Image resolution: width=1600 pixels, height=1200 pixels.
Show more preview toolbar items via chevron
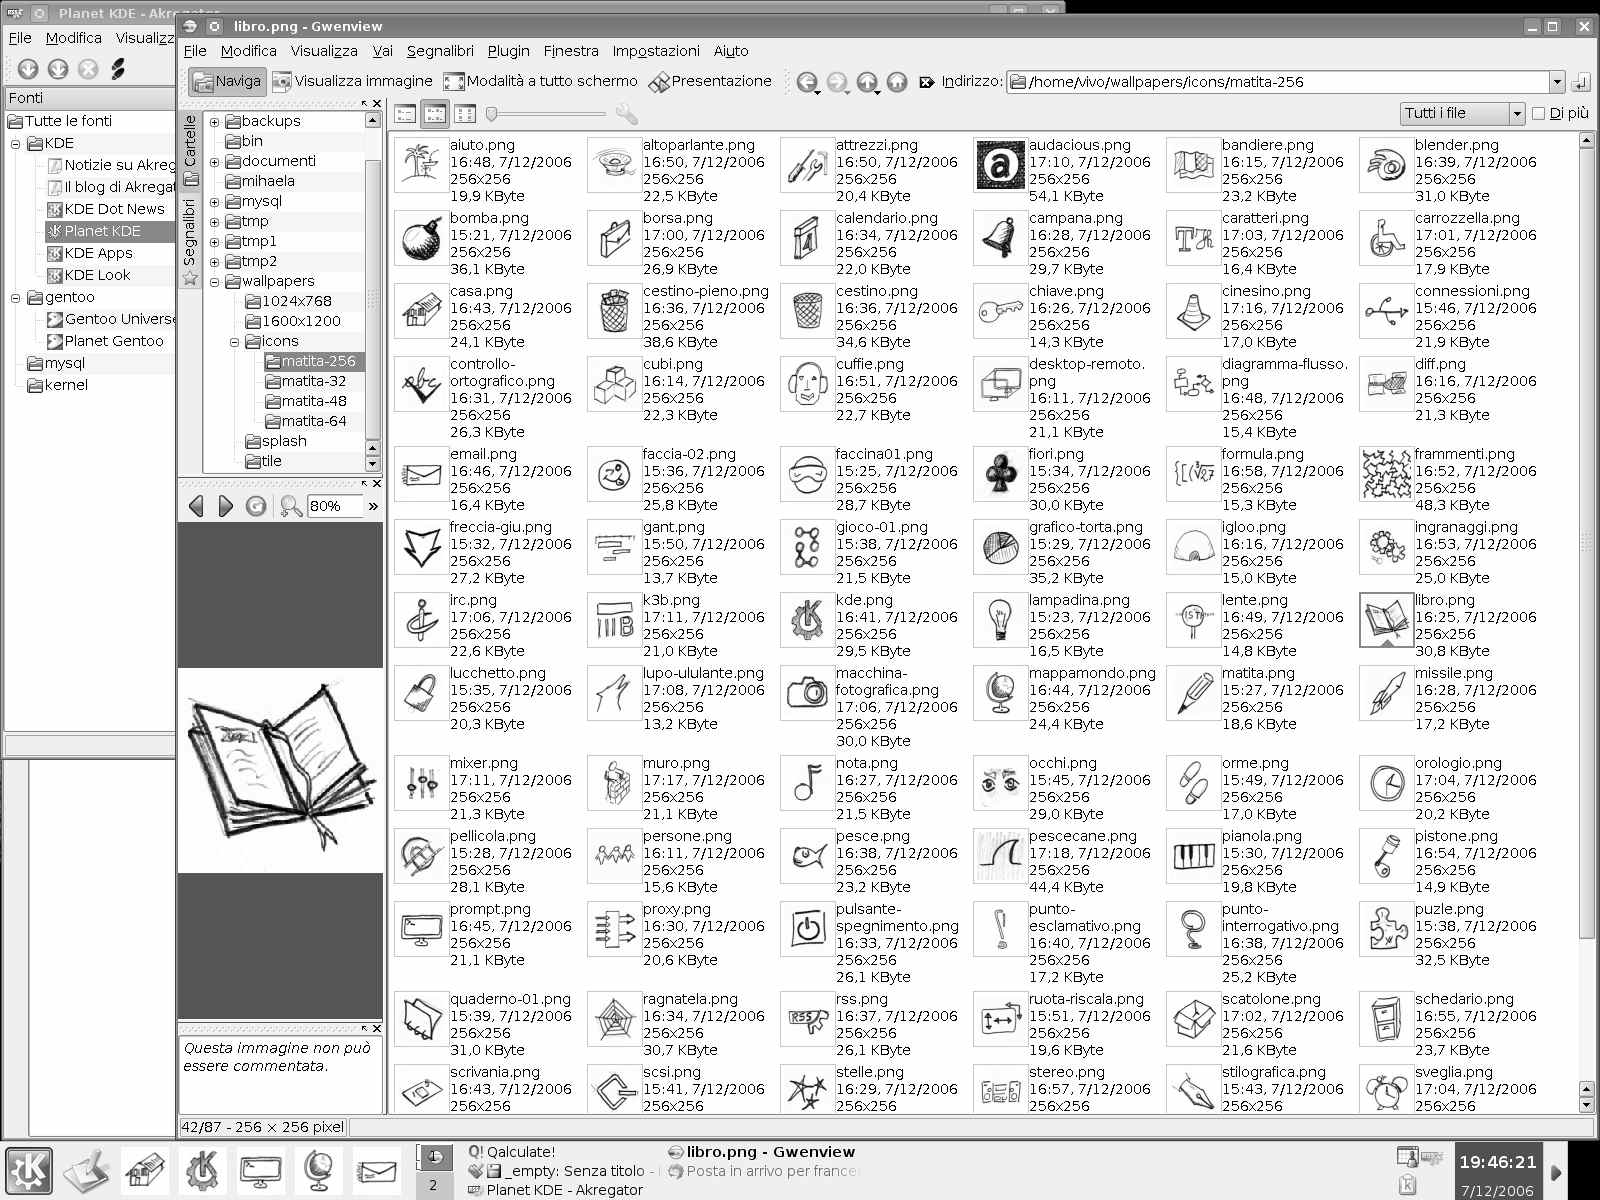pos(373,506)
